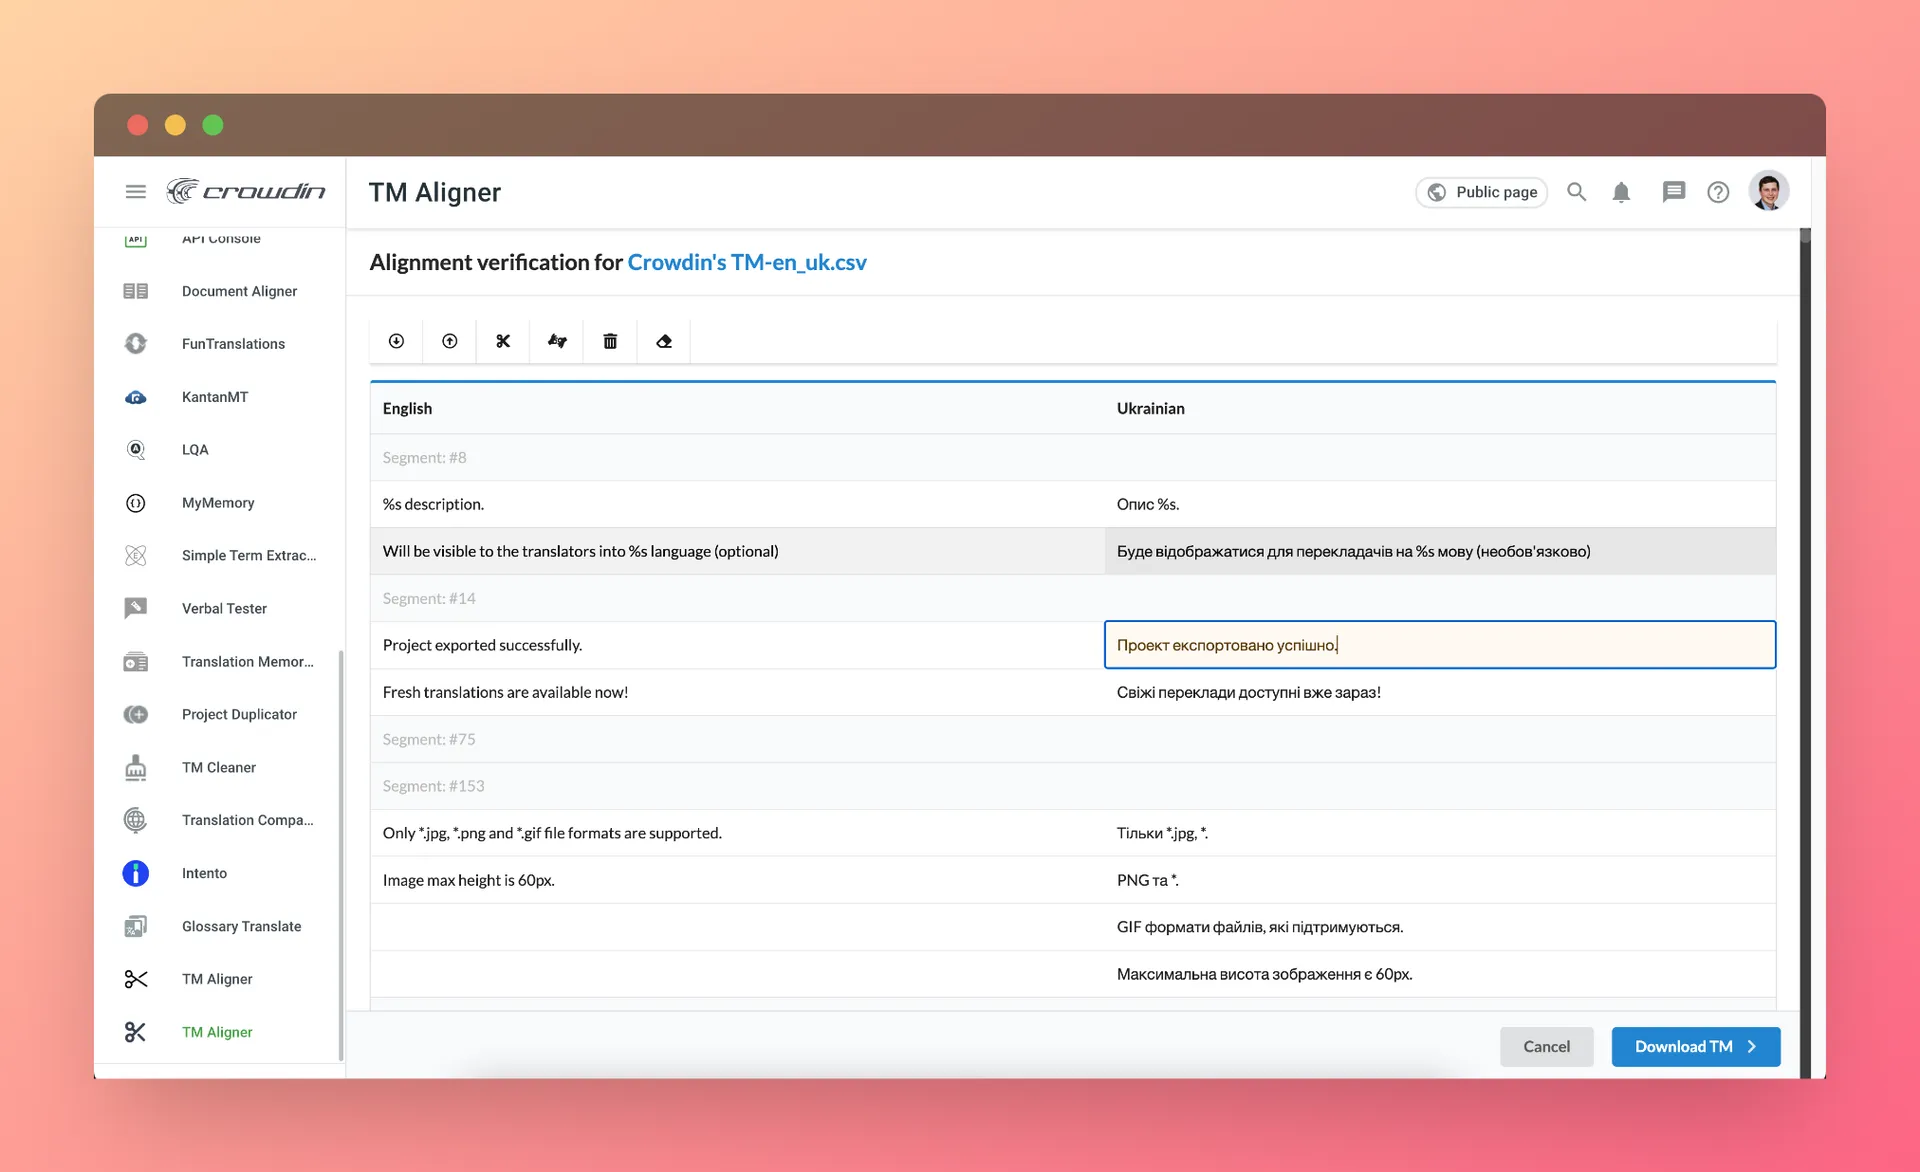This screenshot has width=1920, height=1172.
Task: Click the KantanMT cloud icon
Action: (x=136, y=397)
